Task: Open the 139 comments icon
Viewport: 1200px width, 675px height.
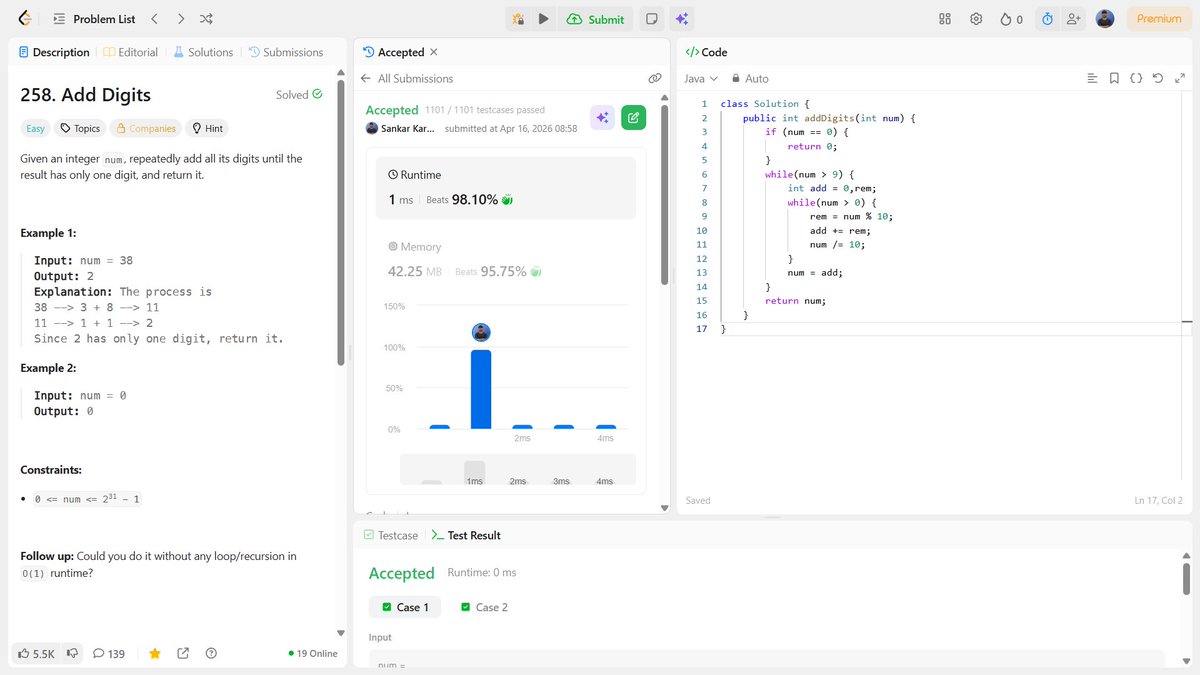Action: coord(109,653)
